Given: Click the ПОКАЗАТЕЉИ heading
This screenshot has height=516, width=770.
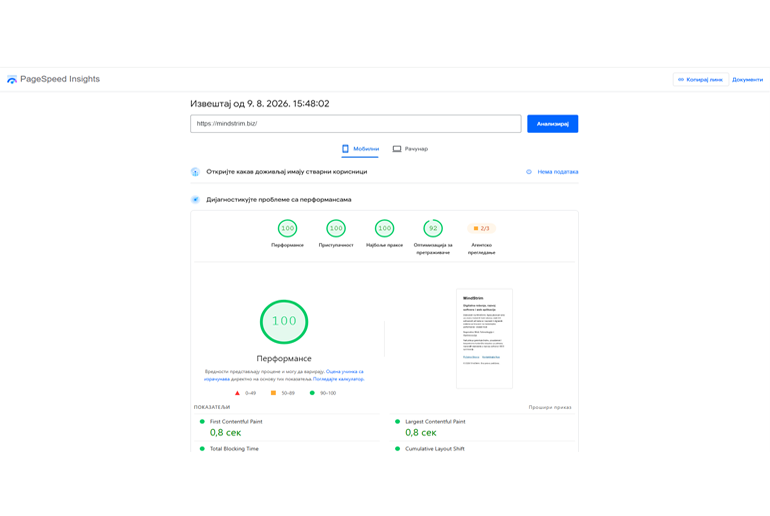Looking at the screenshot, I should pos(212,407).
